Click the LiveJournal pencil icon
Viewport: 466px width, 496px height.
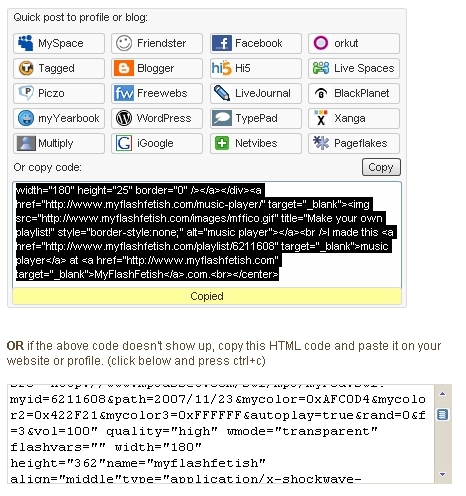point(221,93)
